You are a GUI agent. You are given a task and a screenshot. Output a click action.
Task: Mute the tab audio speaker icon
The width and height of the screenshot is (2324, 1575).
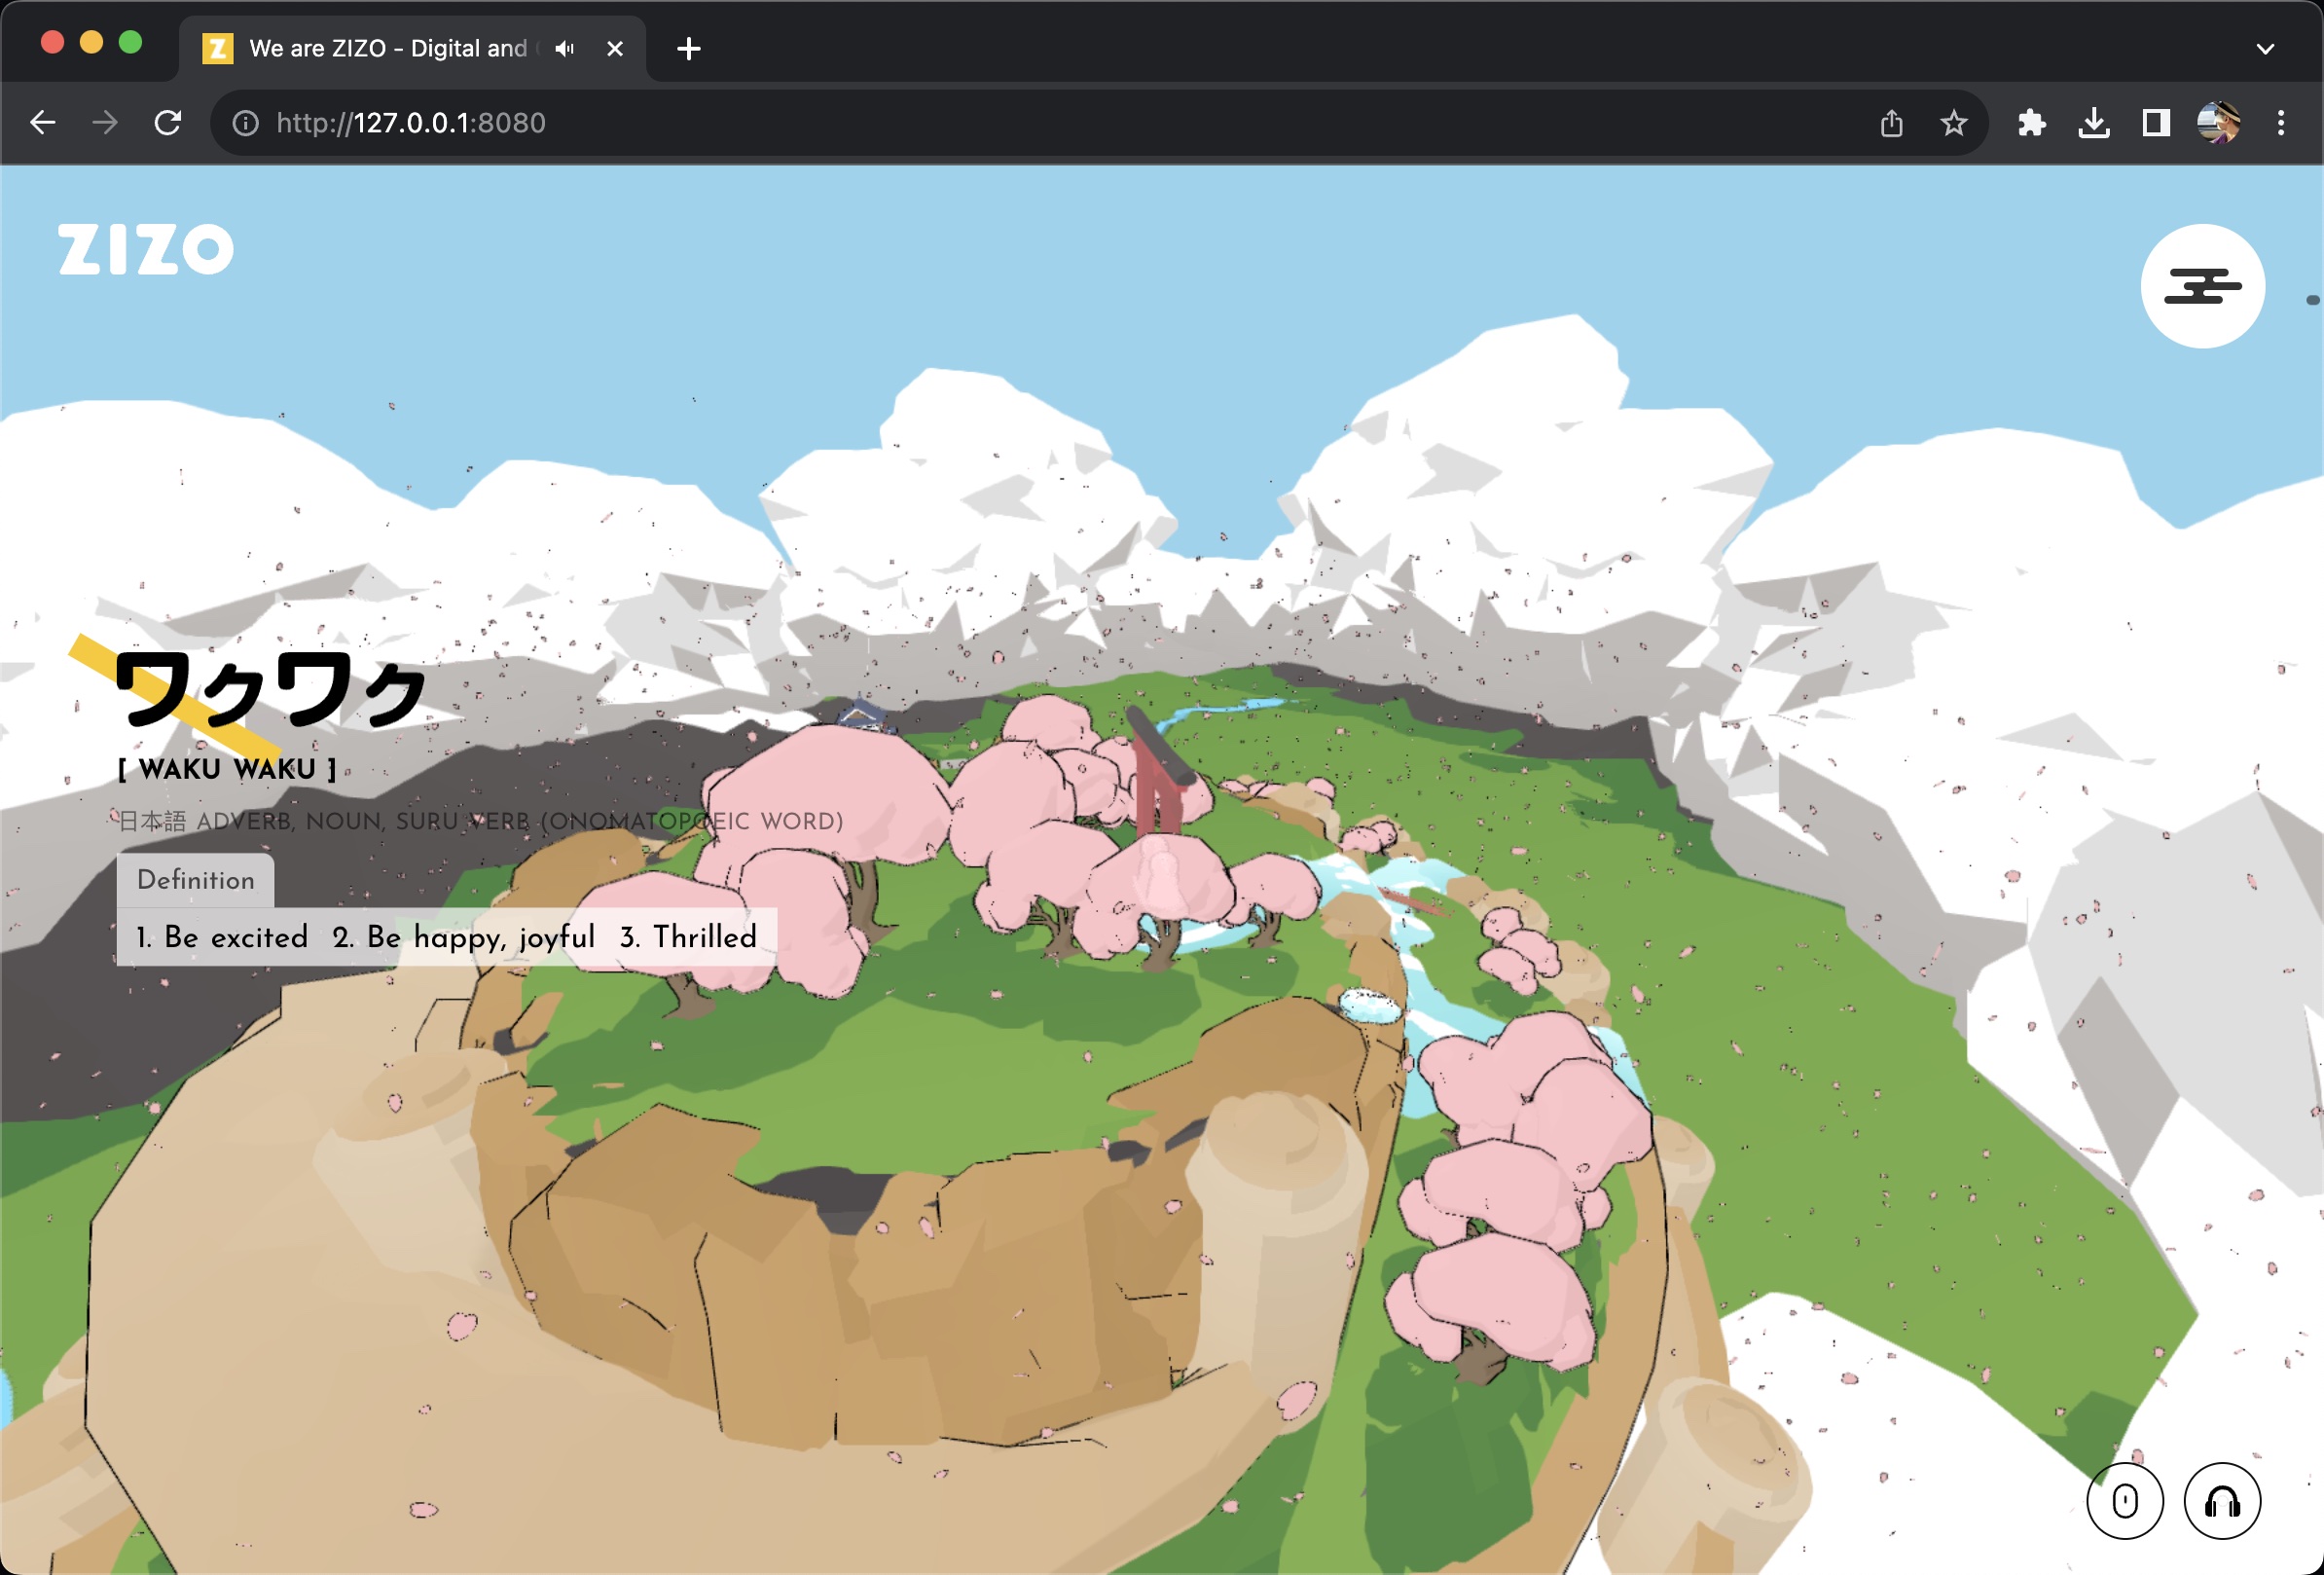(x=565, y=48)
